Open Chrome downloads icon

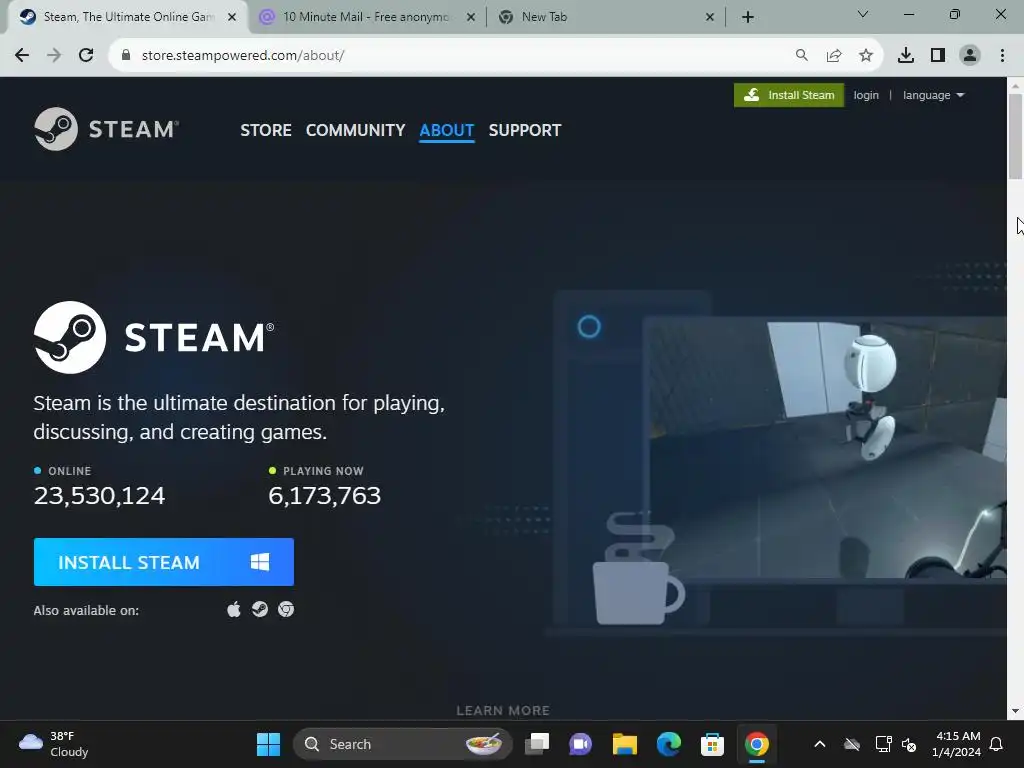point(906,56)
